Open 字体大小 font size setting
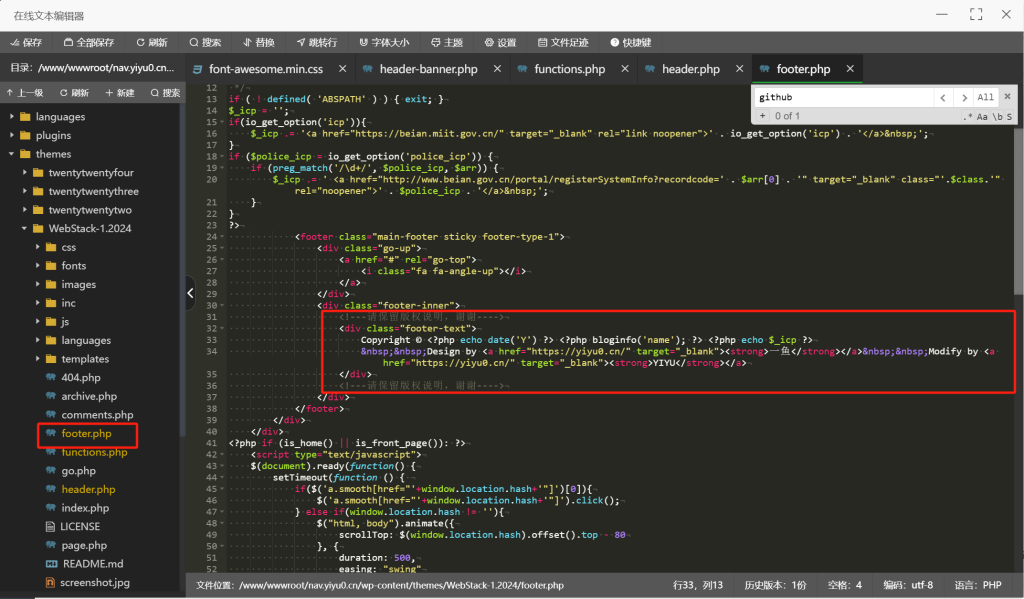Image resolution: width=1024 pixels, height=599 pixels. (384, 42)
